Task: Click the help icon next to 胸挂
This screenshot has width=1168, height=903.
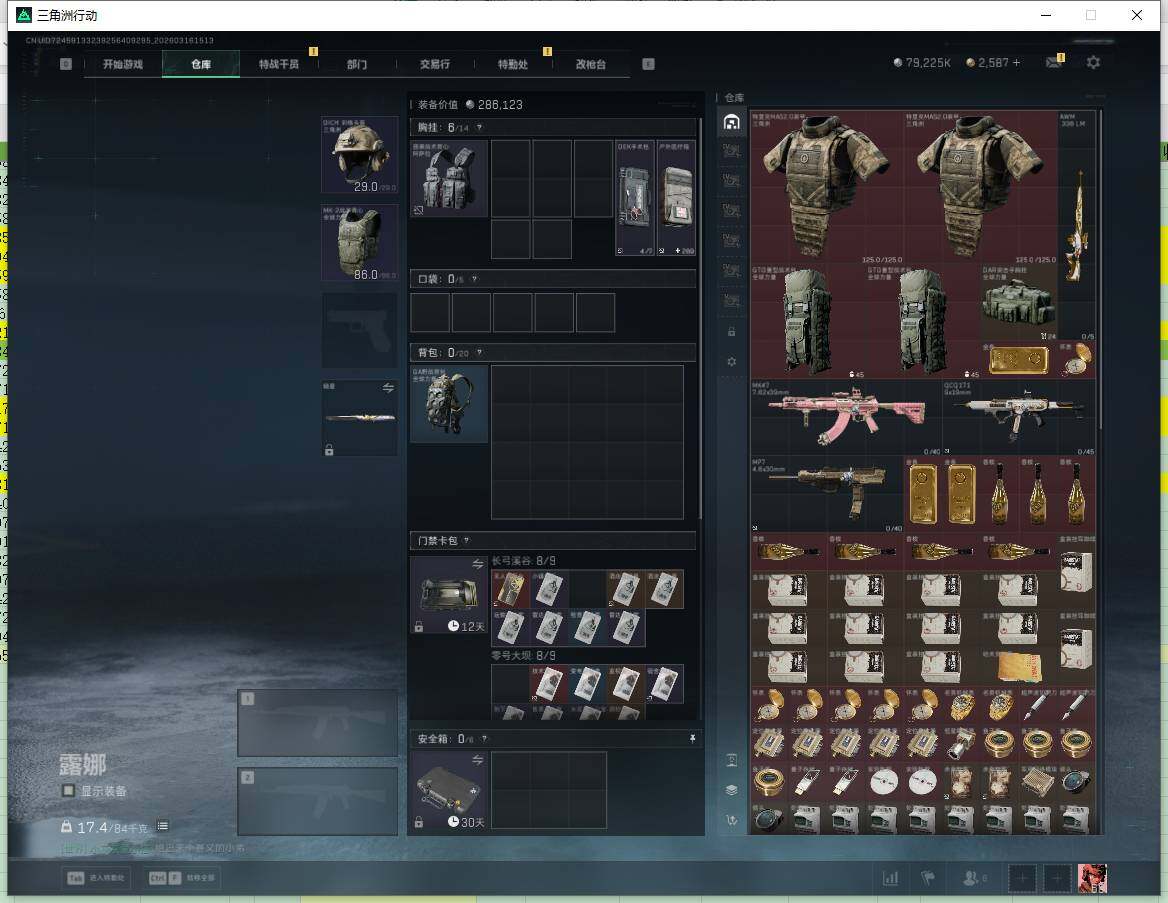Action: [x=479, y=127]
